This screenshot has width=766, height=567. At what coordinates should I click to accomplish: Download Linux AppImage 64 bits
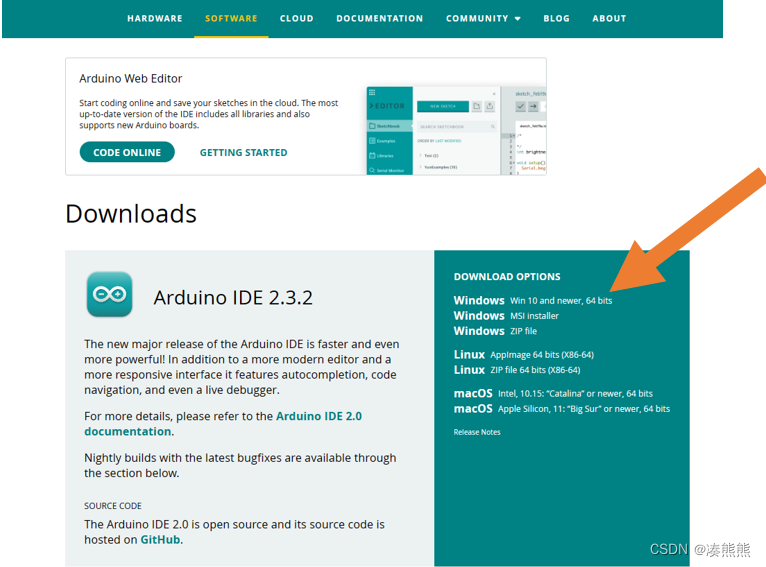523,355
